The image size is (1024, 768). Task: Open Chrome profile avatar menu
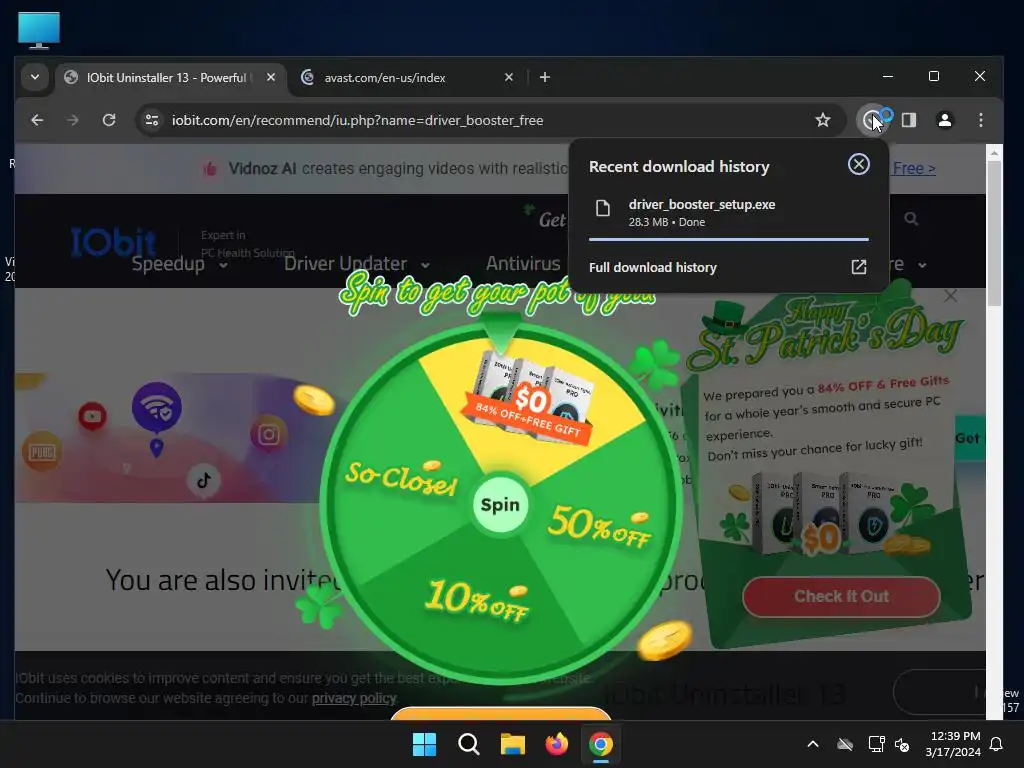point(944,120)
